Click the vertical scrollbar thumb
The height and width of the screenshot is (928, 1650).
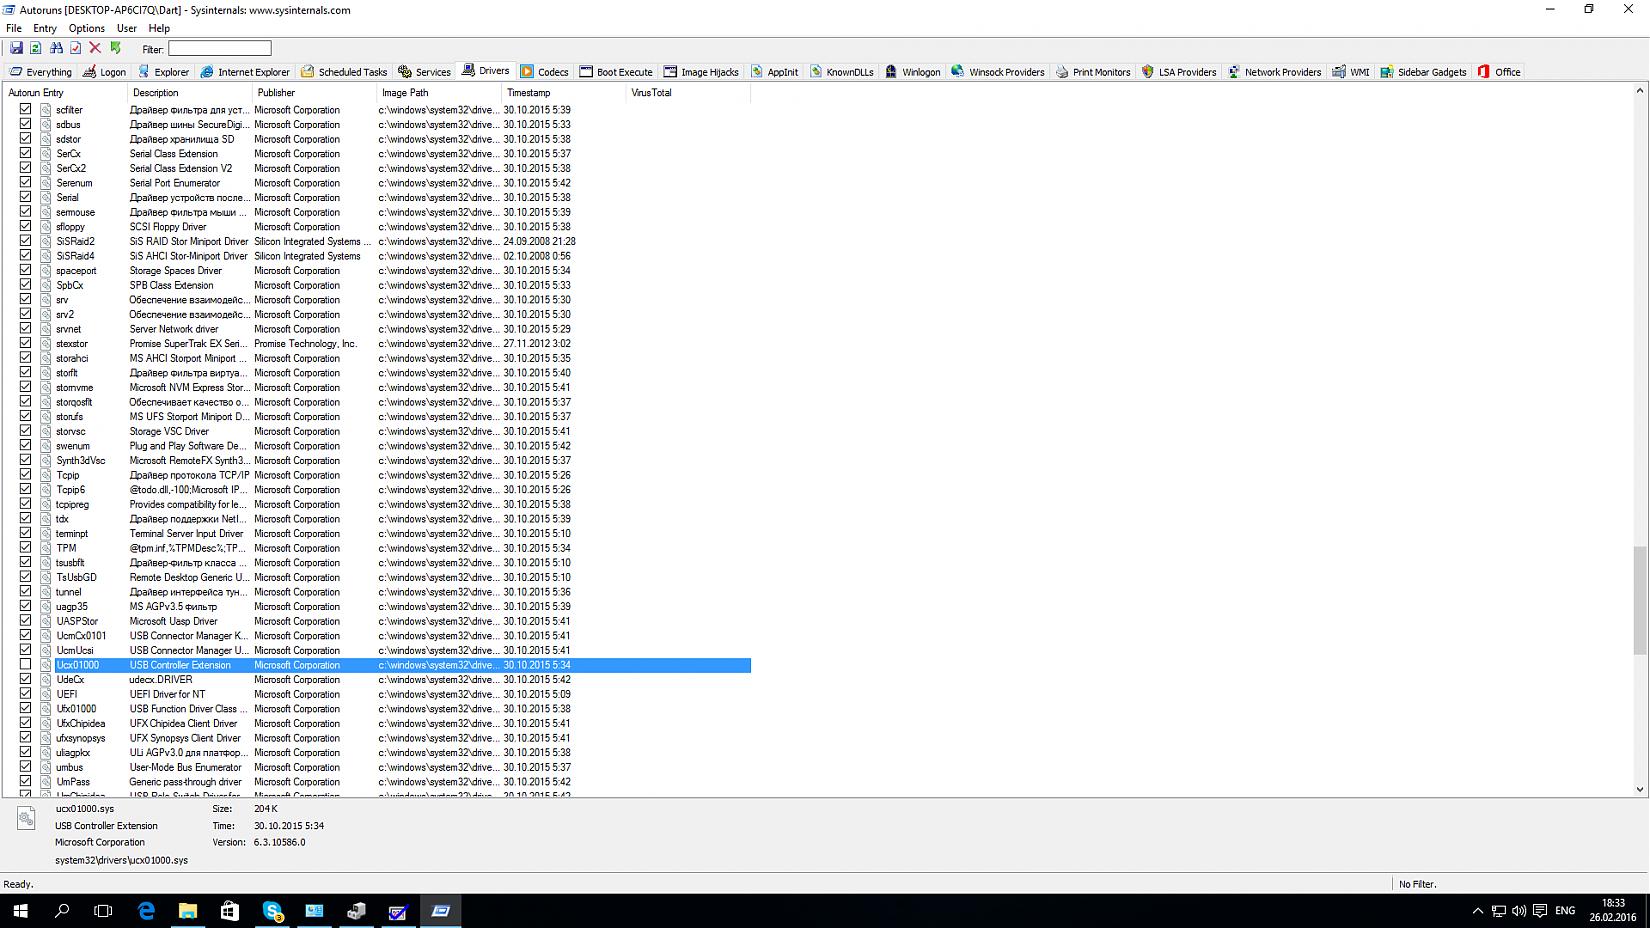[x=1640, y=600]
